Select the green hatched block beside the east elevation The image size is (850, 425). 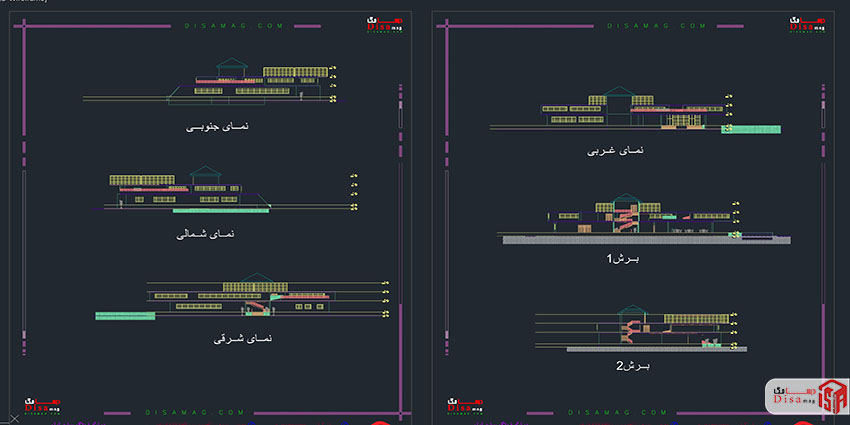(125, 315)
